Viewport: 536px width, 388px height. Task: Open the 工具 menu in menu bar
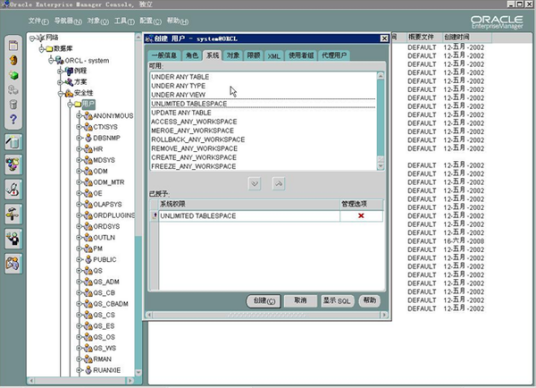(x=124, y=21)
